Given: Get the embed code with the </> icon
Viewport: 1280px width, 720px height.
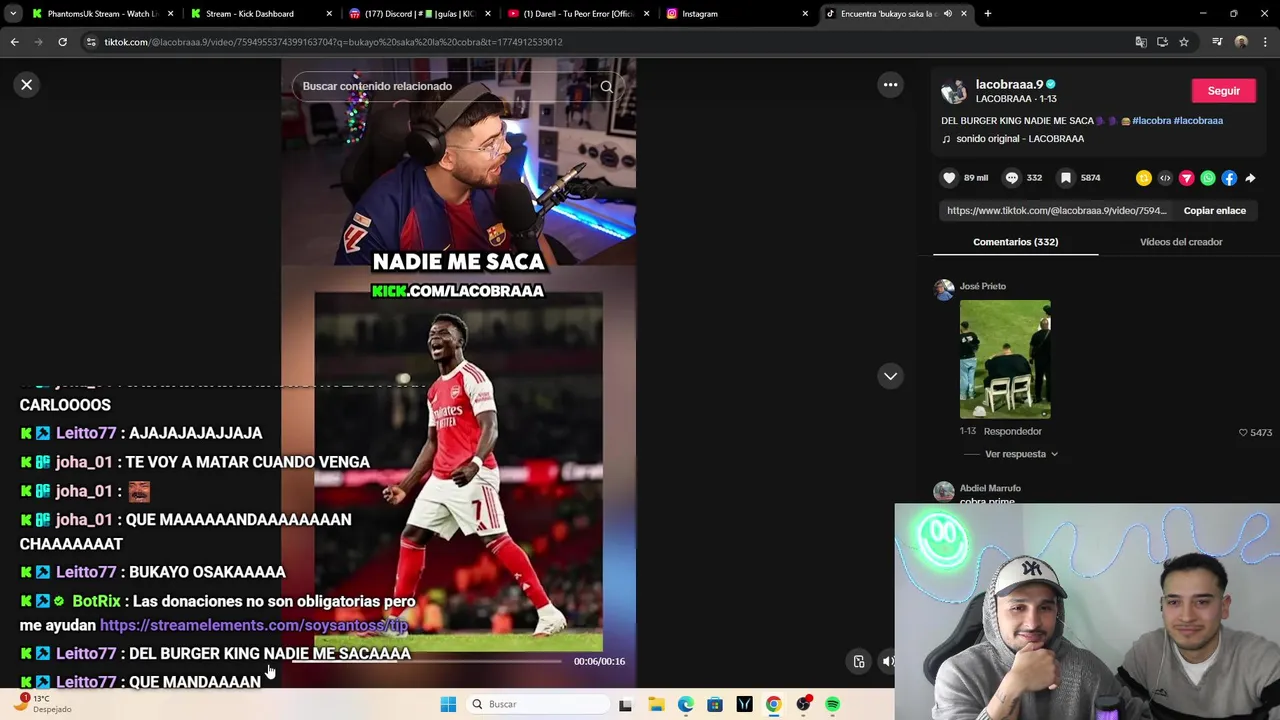Looking at the screenshot, I should click(1165, 178).
